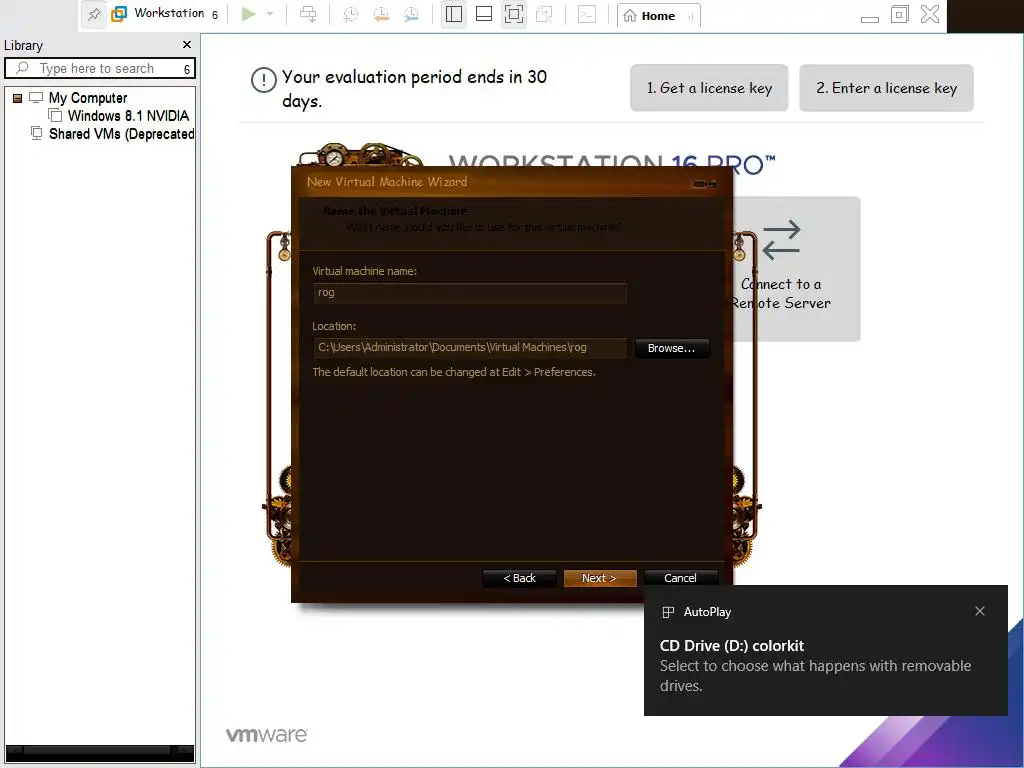Click the AutoPlay icon in the notification
The image size is (1024, 768).
click(667, 612)
